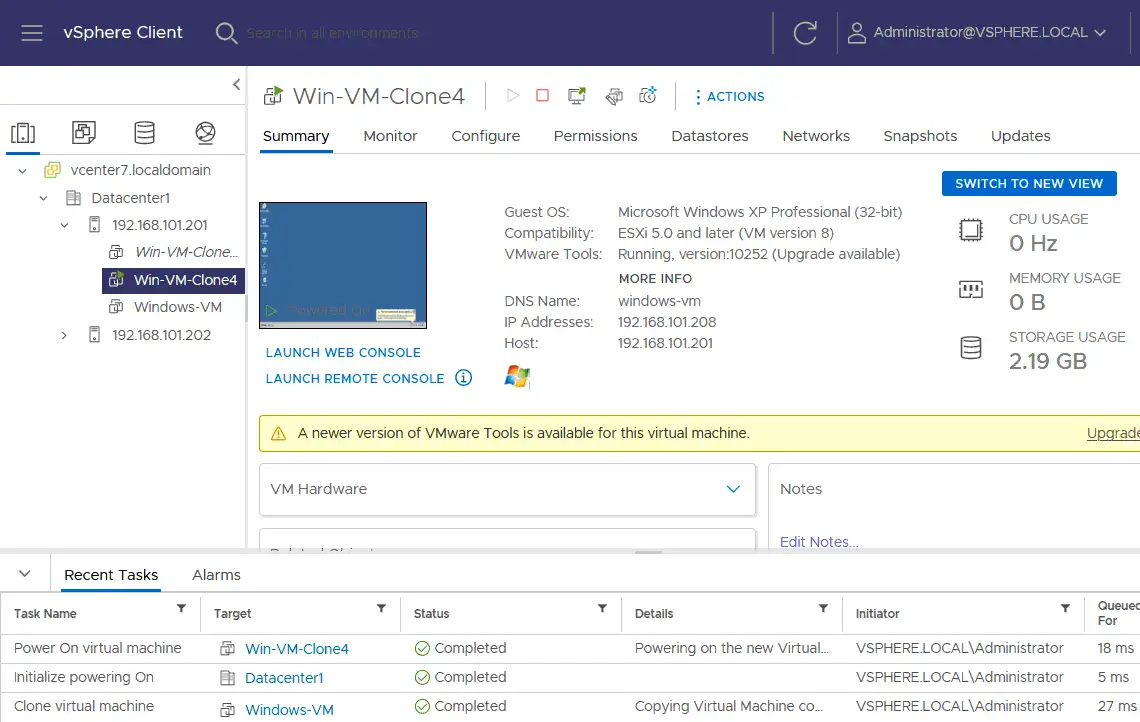Click the Take Snapshot toolbar icon
Screen dimensions: 1140x722
[648, 95]
